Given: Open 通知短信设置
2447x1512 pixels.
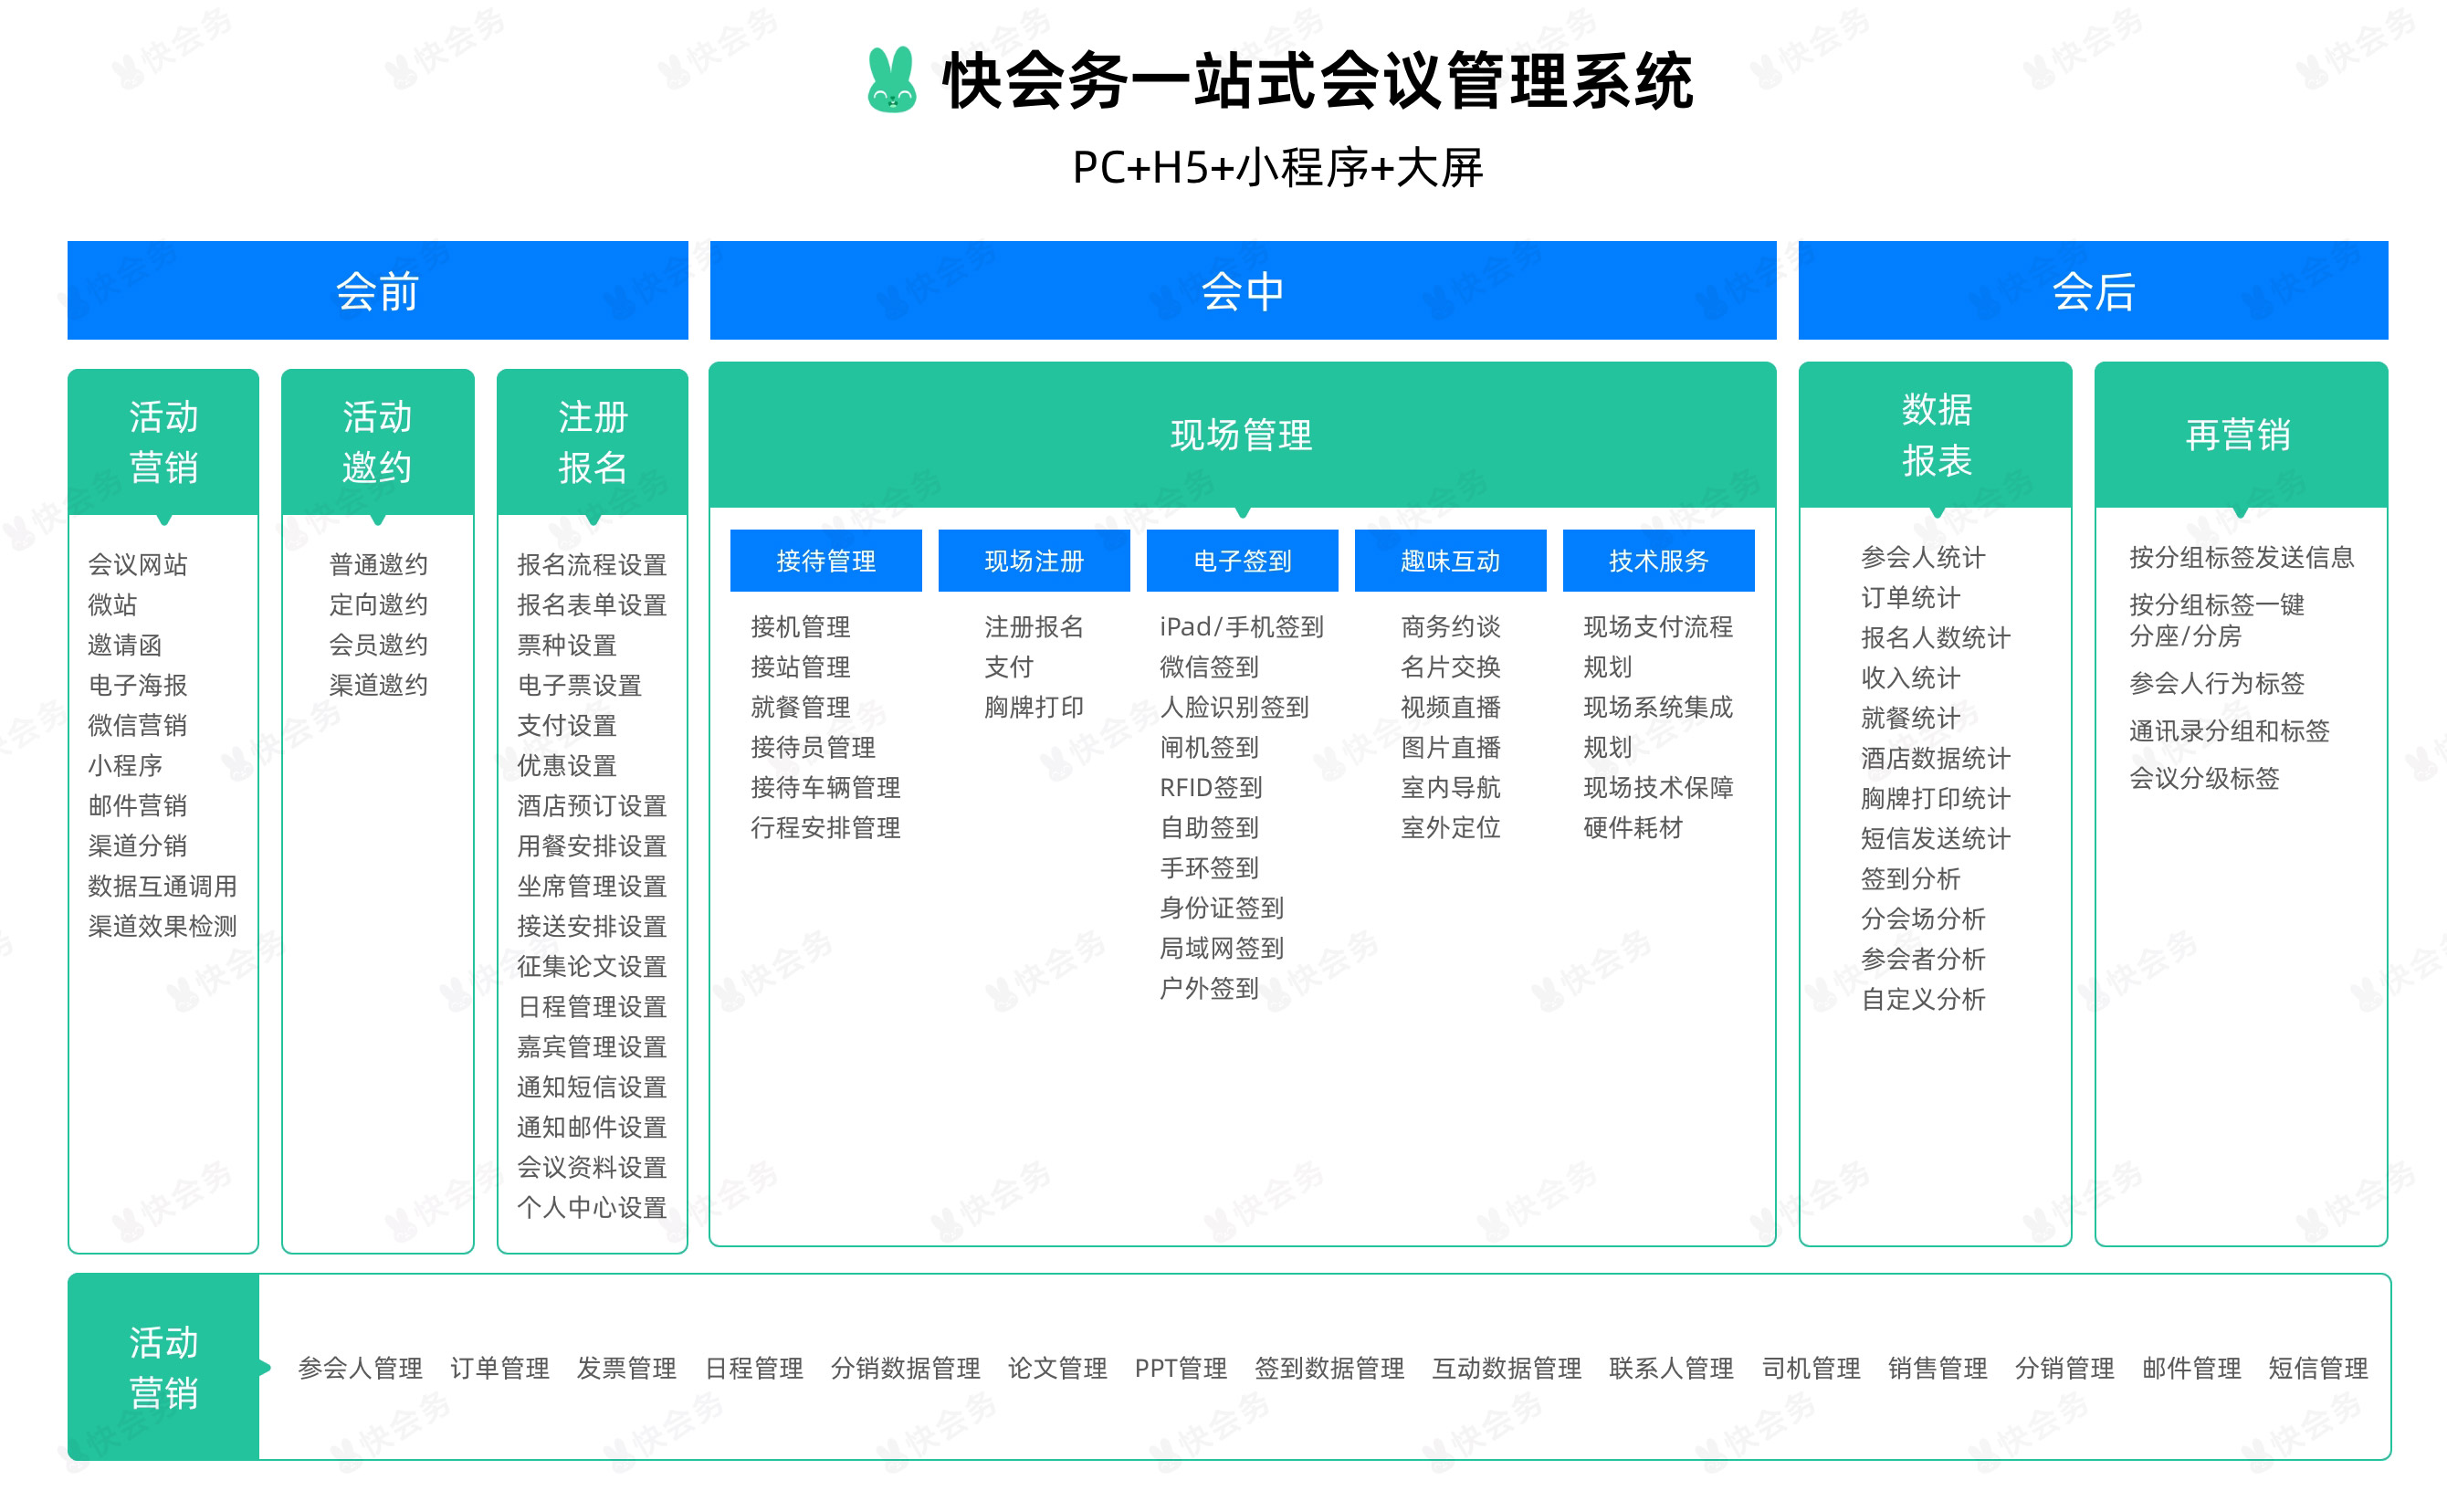Looking at the screenshot, I should 592,1087.
